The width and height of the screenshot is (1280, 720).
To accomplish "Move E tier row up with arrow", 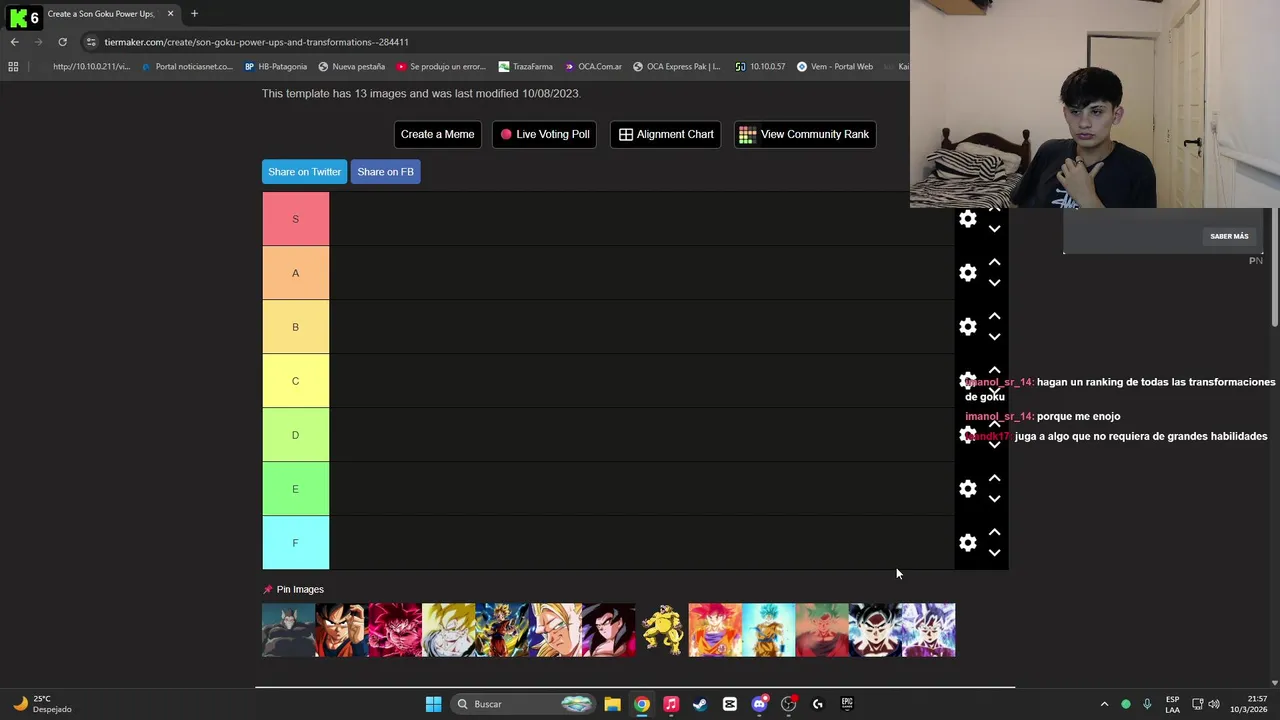I will [x=994, y=478].
